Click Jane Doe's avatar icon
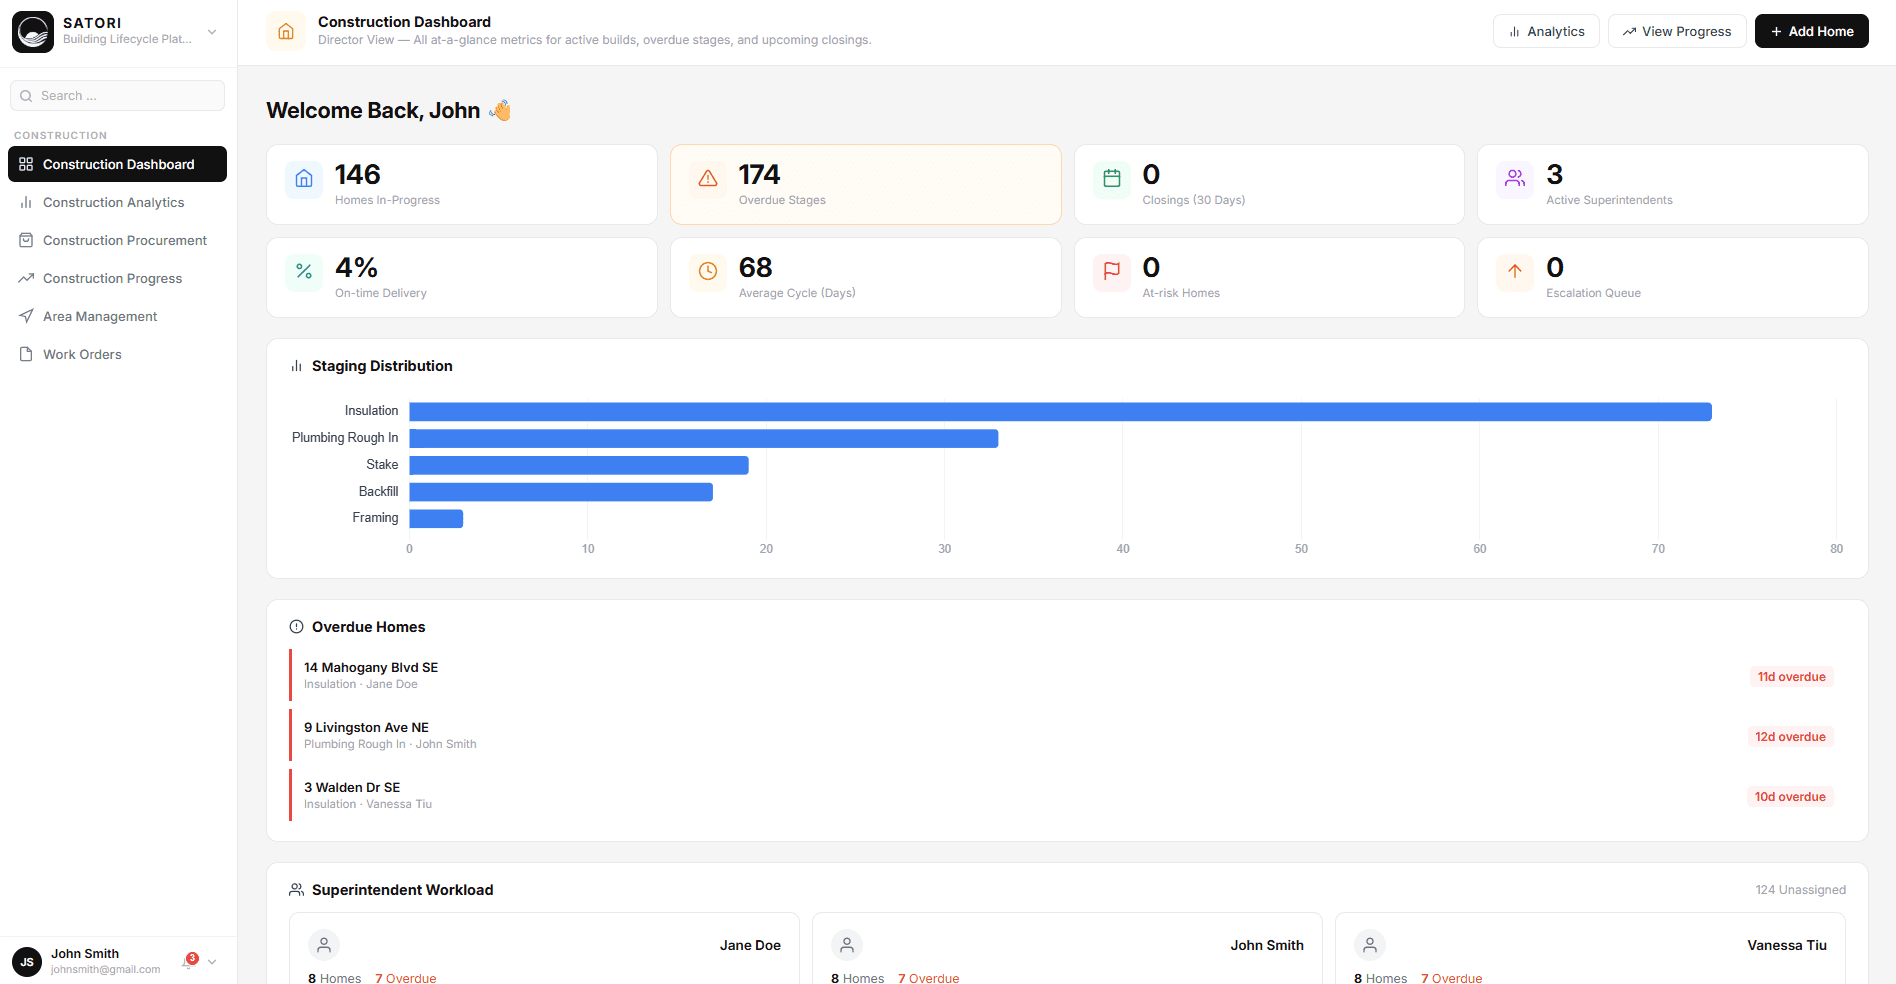The height and width of the screenshot is (984, 1896). point(324,945)
